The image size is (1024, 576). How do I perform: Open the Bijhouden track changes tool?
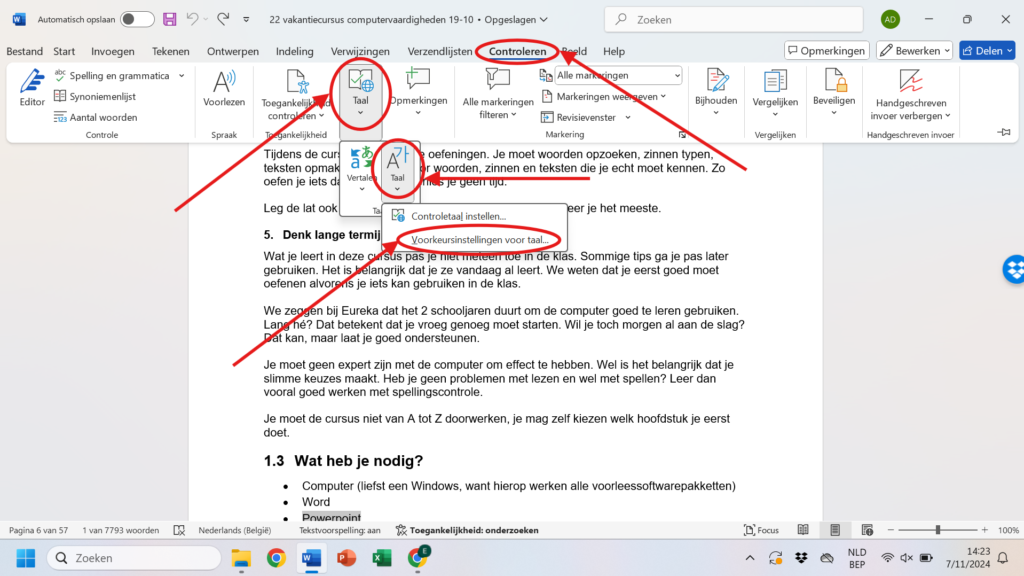click(716, 87)
